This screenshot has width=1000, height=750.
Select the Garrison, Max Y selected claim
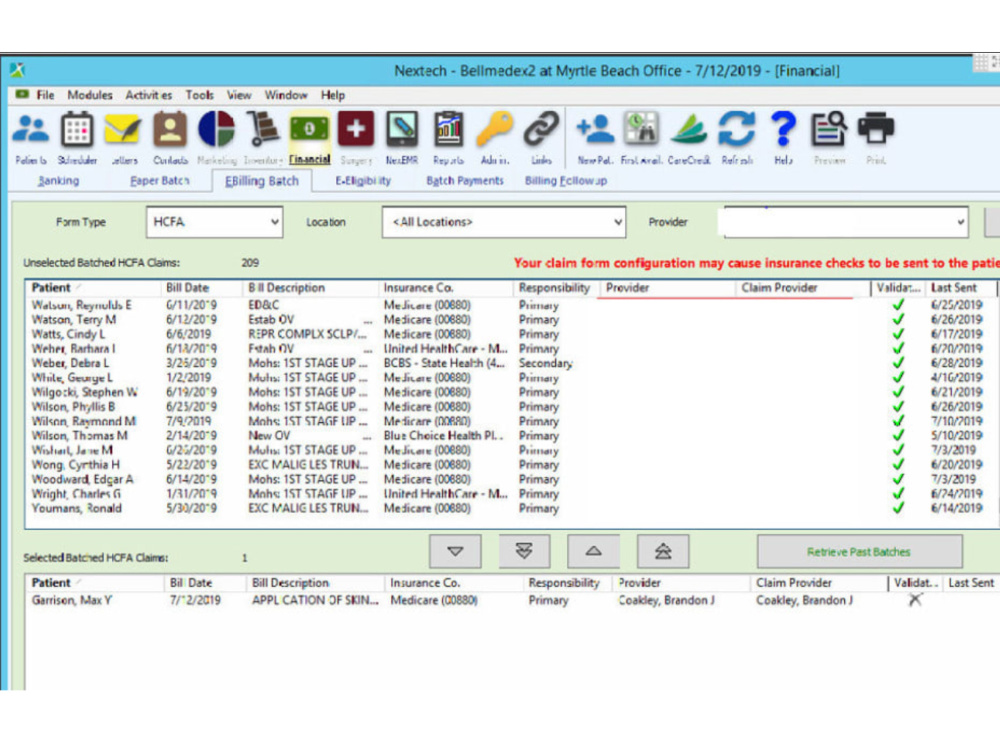click(x=510, y=600)
